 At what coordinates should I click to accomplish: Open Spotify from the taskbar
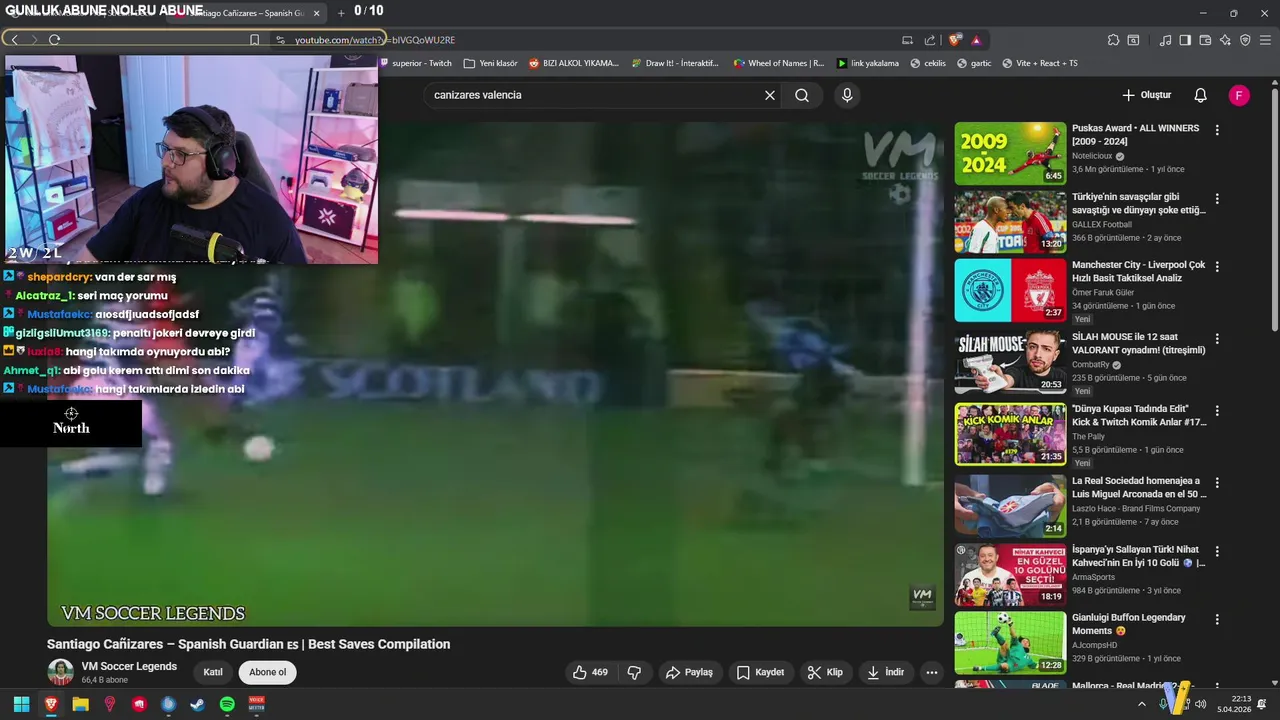(227, 704)
